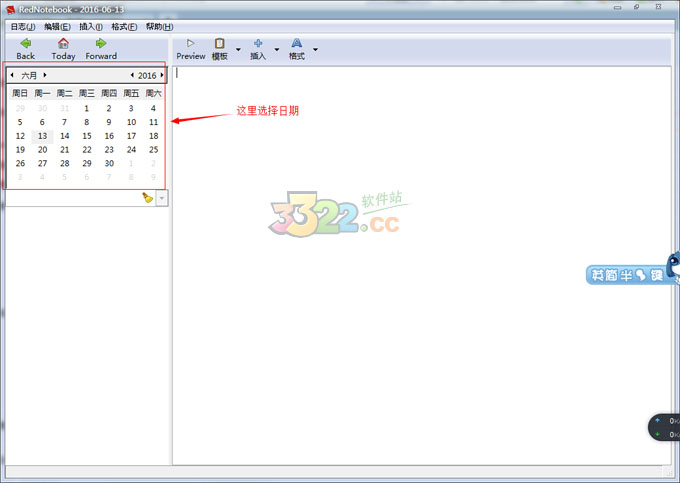This screenshot has height=483, width=680.
Task: Open the 编辑(E) menu
Action: coord(57,27)
